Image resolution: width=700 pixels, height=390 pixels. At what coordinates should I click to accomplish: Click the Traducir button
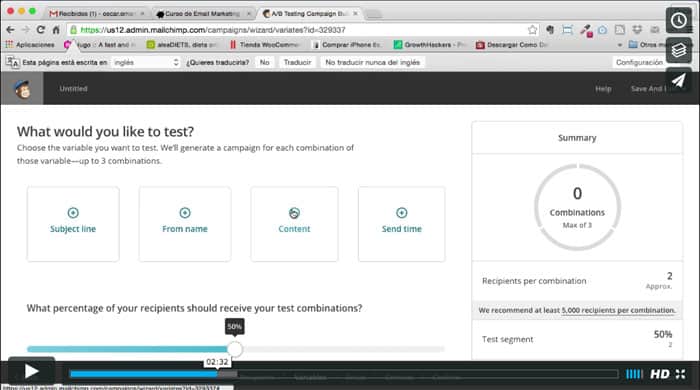pyautogui.click(x=297, y=62)
